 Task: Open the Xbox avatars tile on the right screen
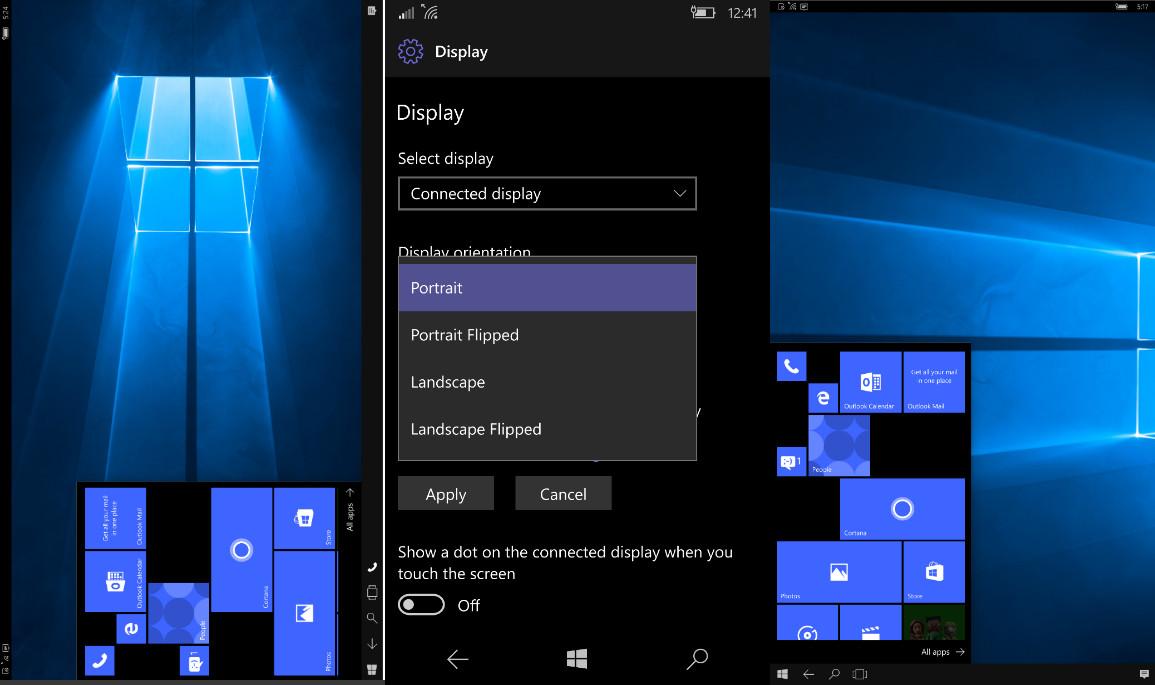[x=934, y=623]
